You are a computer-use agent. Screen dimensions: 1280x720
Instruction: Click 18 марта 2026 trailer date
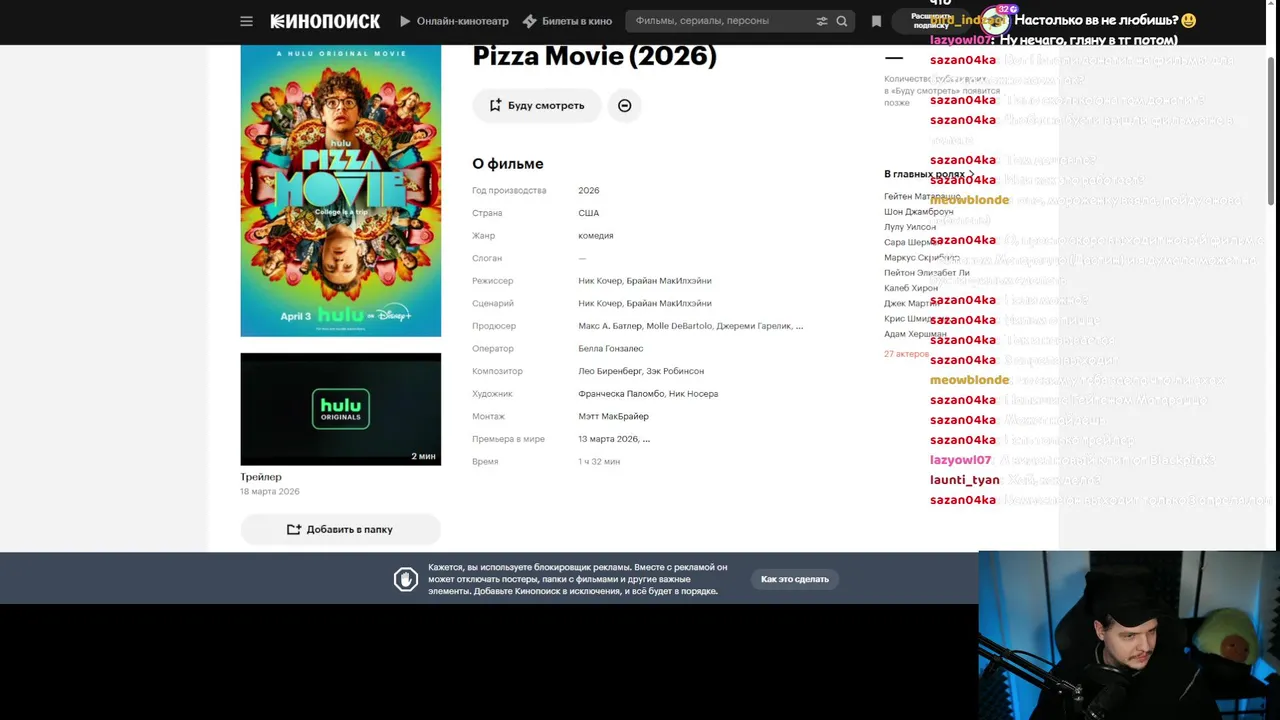(x=270, y=492)
